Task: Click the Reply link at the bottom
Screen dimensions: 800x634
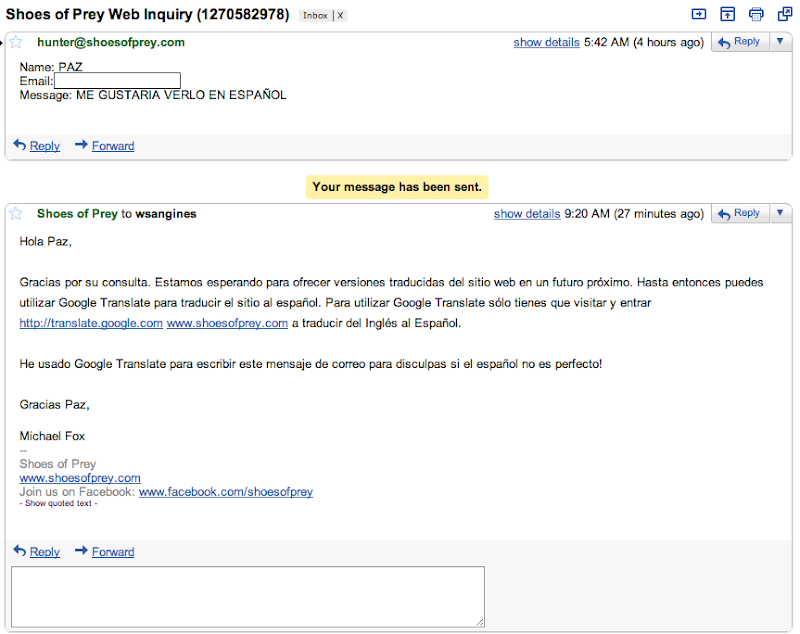Action: click(x=45, y=552)
